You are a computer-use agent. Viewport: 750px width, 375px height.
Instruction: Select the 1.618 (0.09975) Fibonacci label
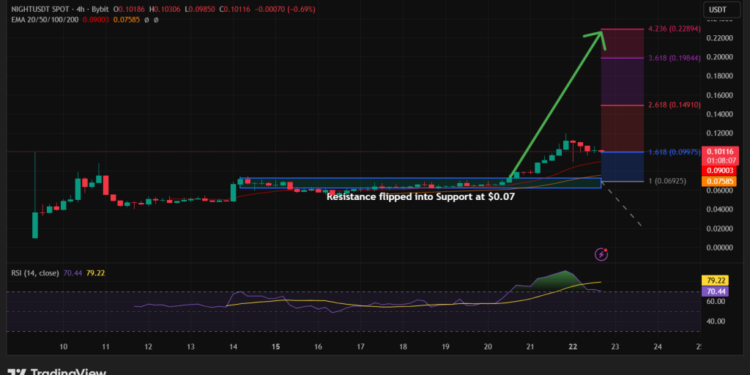674,152
